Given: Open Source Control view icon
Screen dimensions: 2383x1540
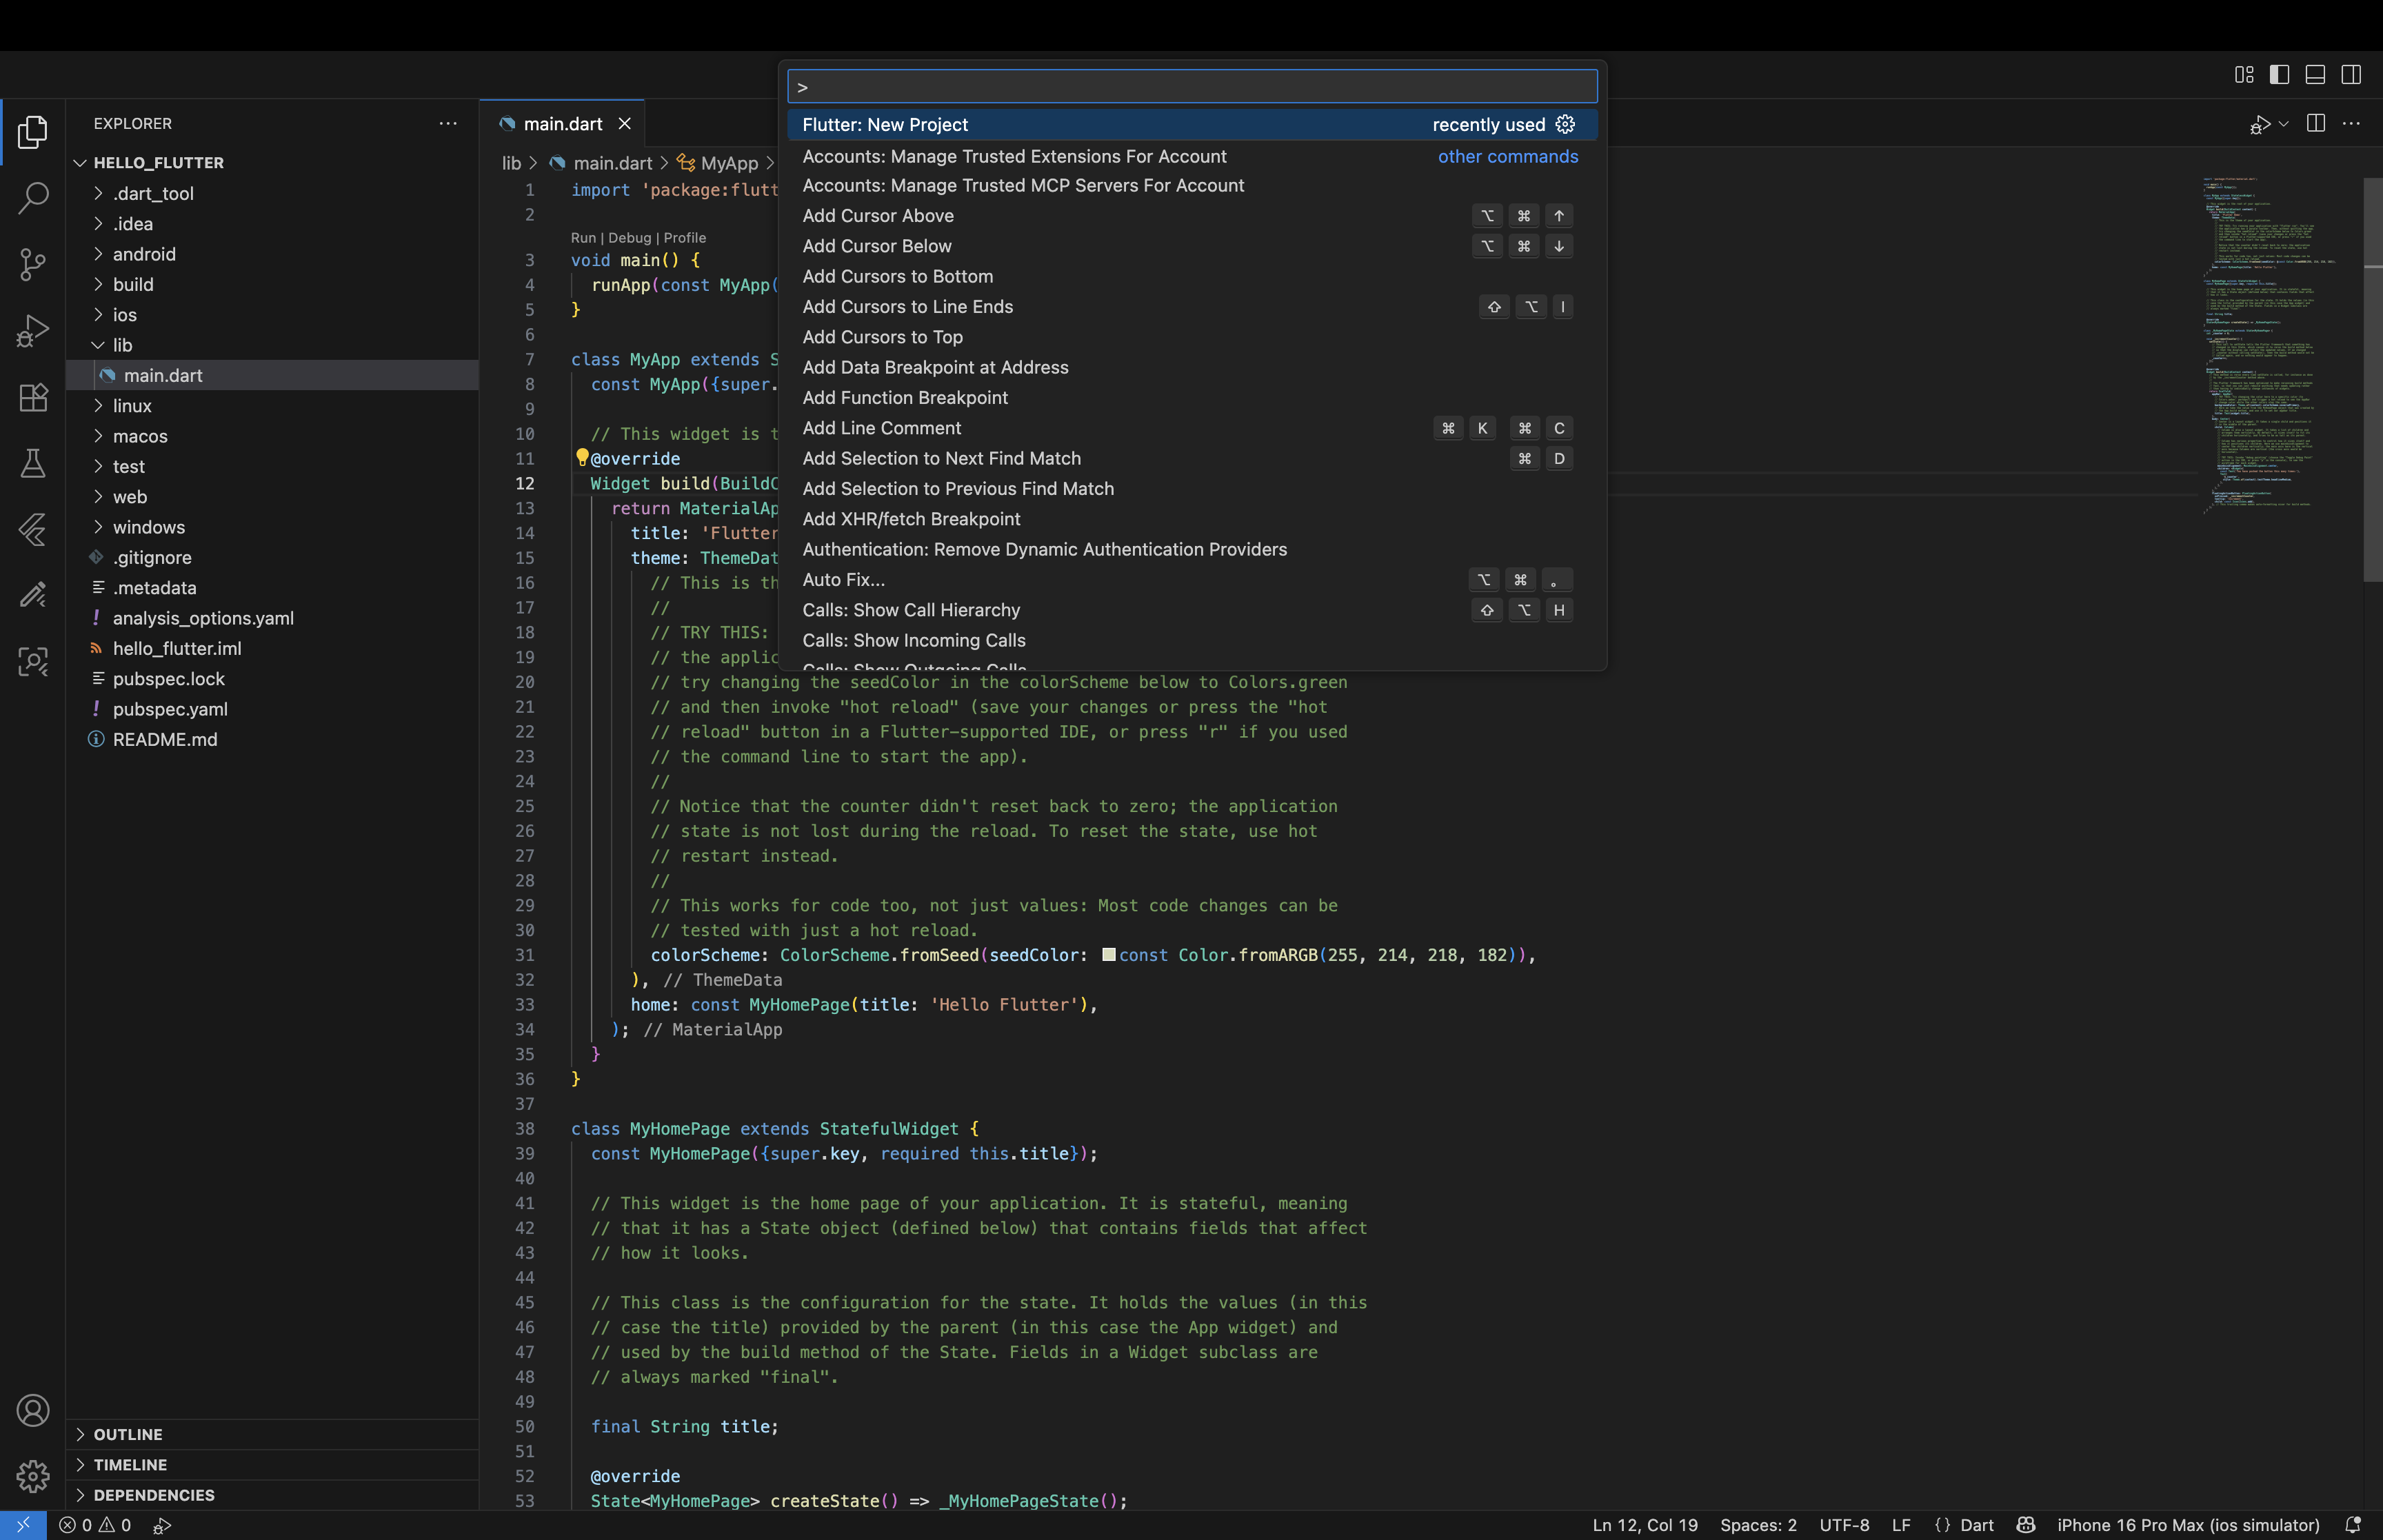Looking at the screenshot, I should pos(33,264).
